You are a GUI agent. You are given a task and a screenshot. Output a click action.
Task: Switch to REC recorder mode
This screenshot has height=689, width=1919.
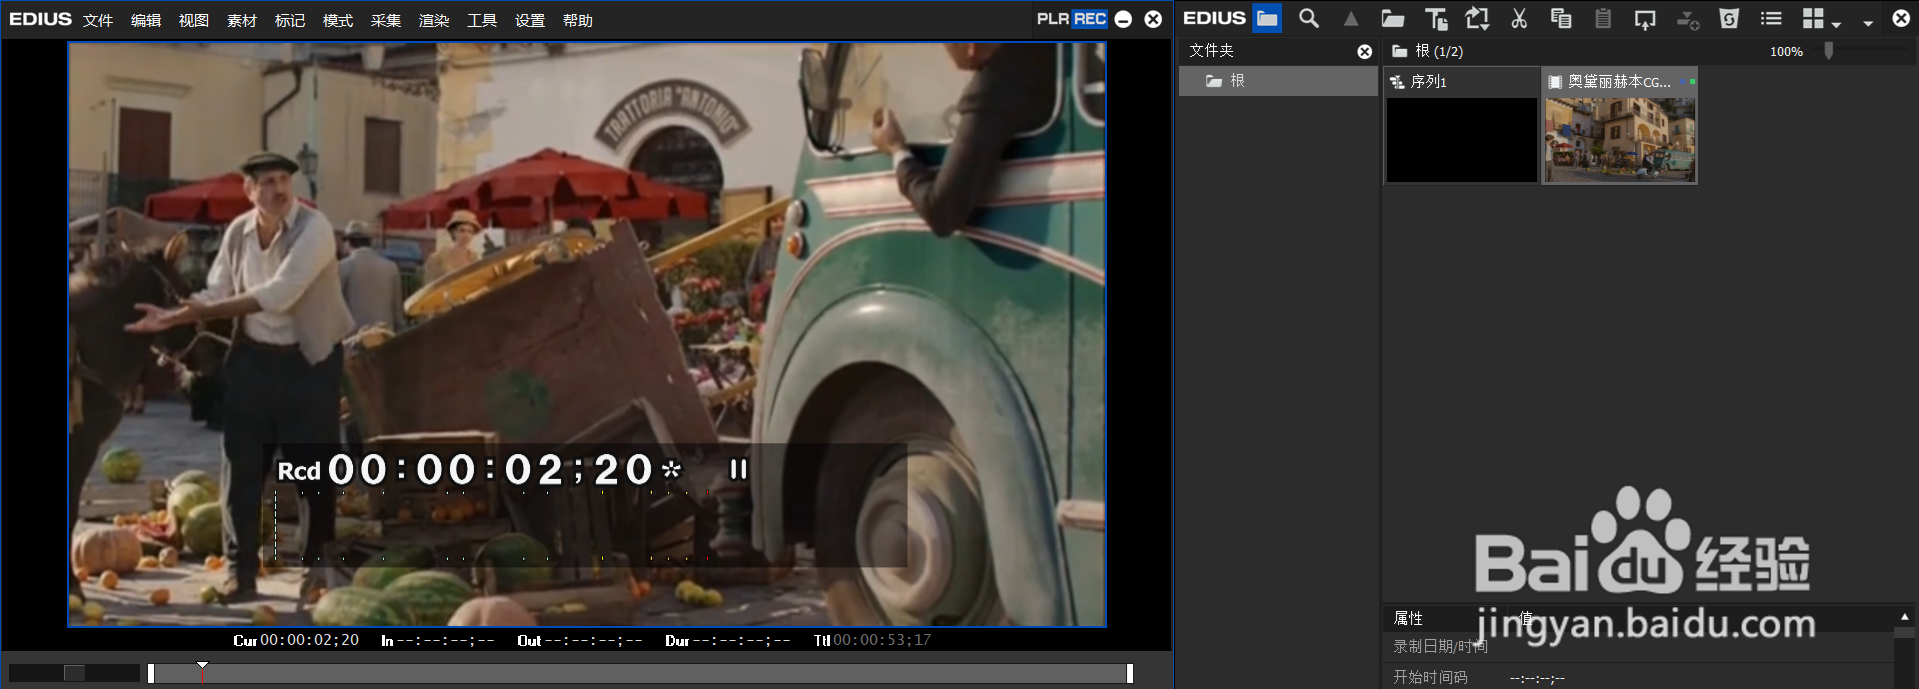coord(1090,19)
